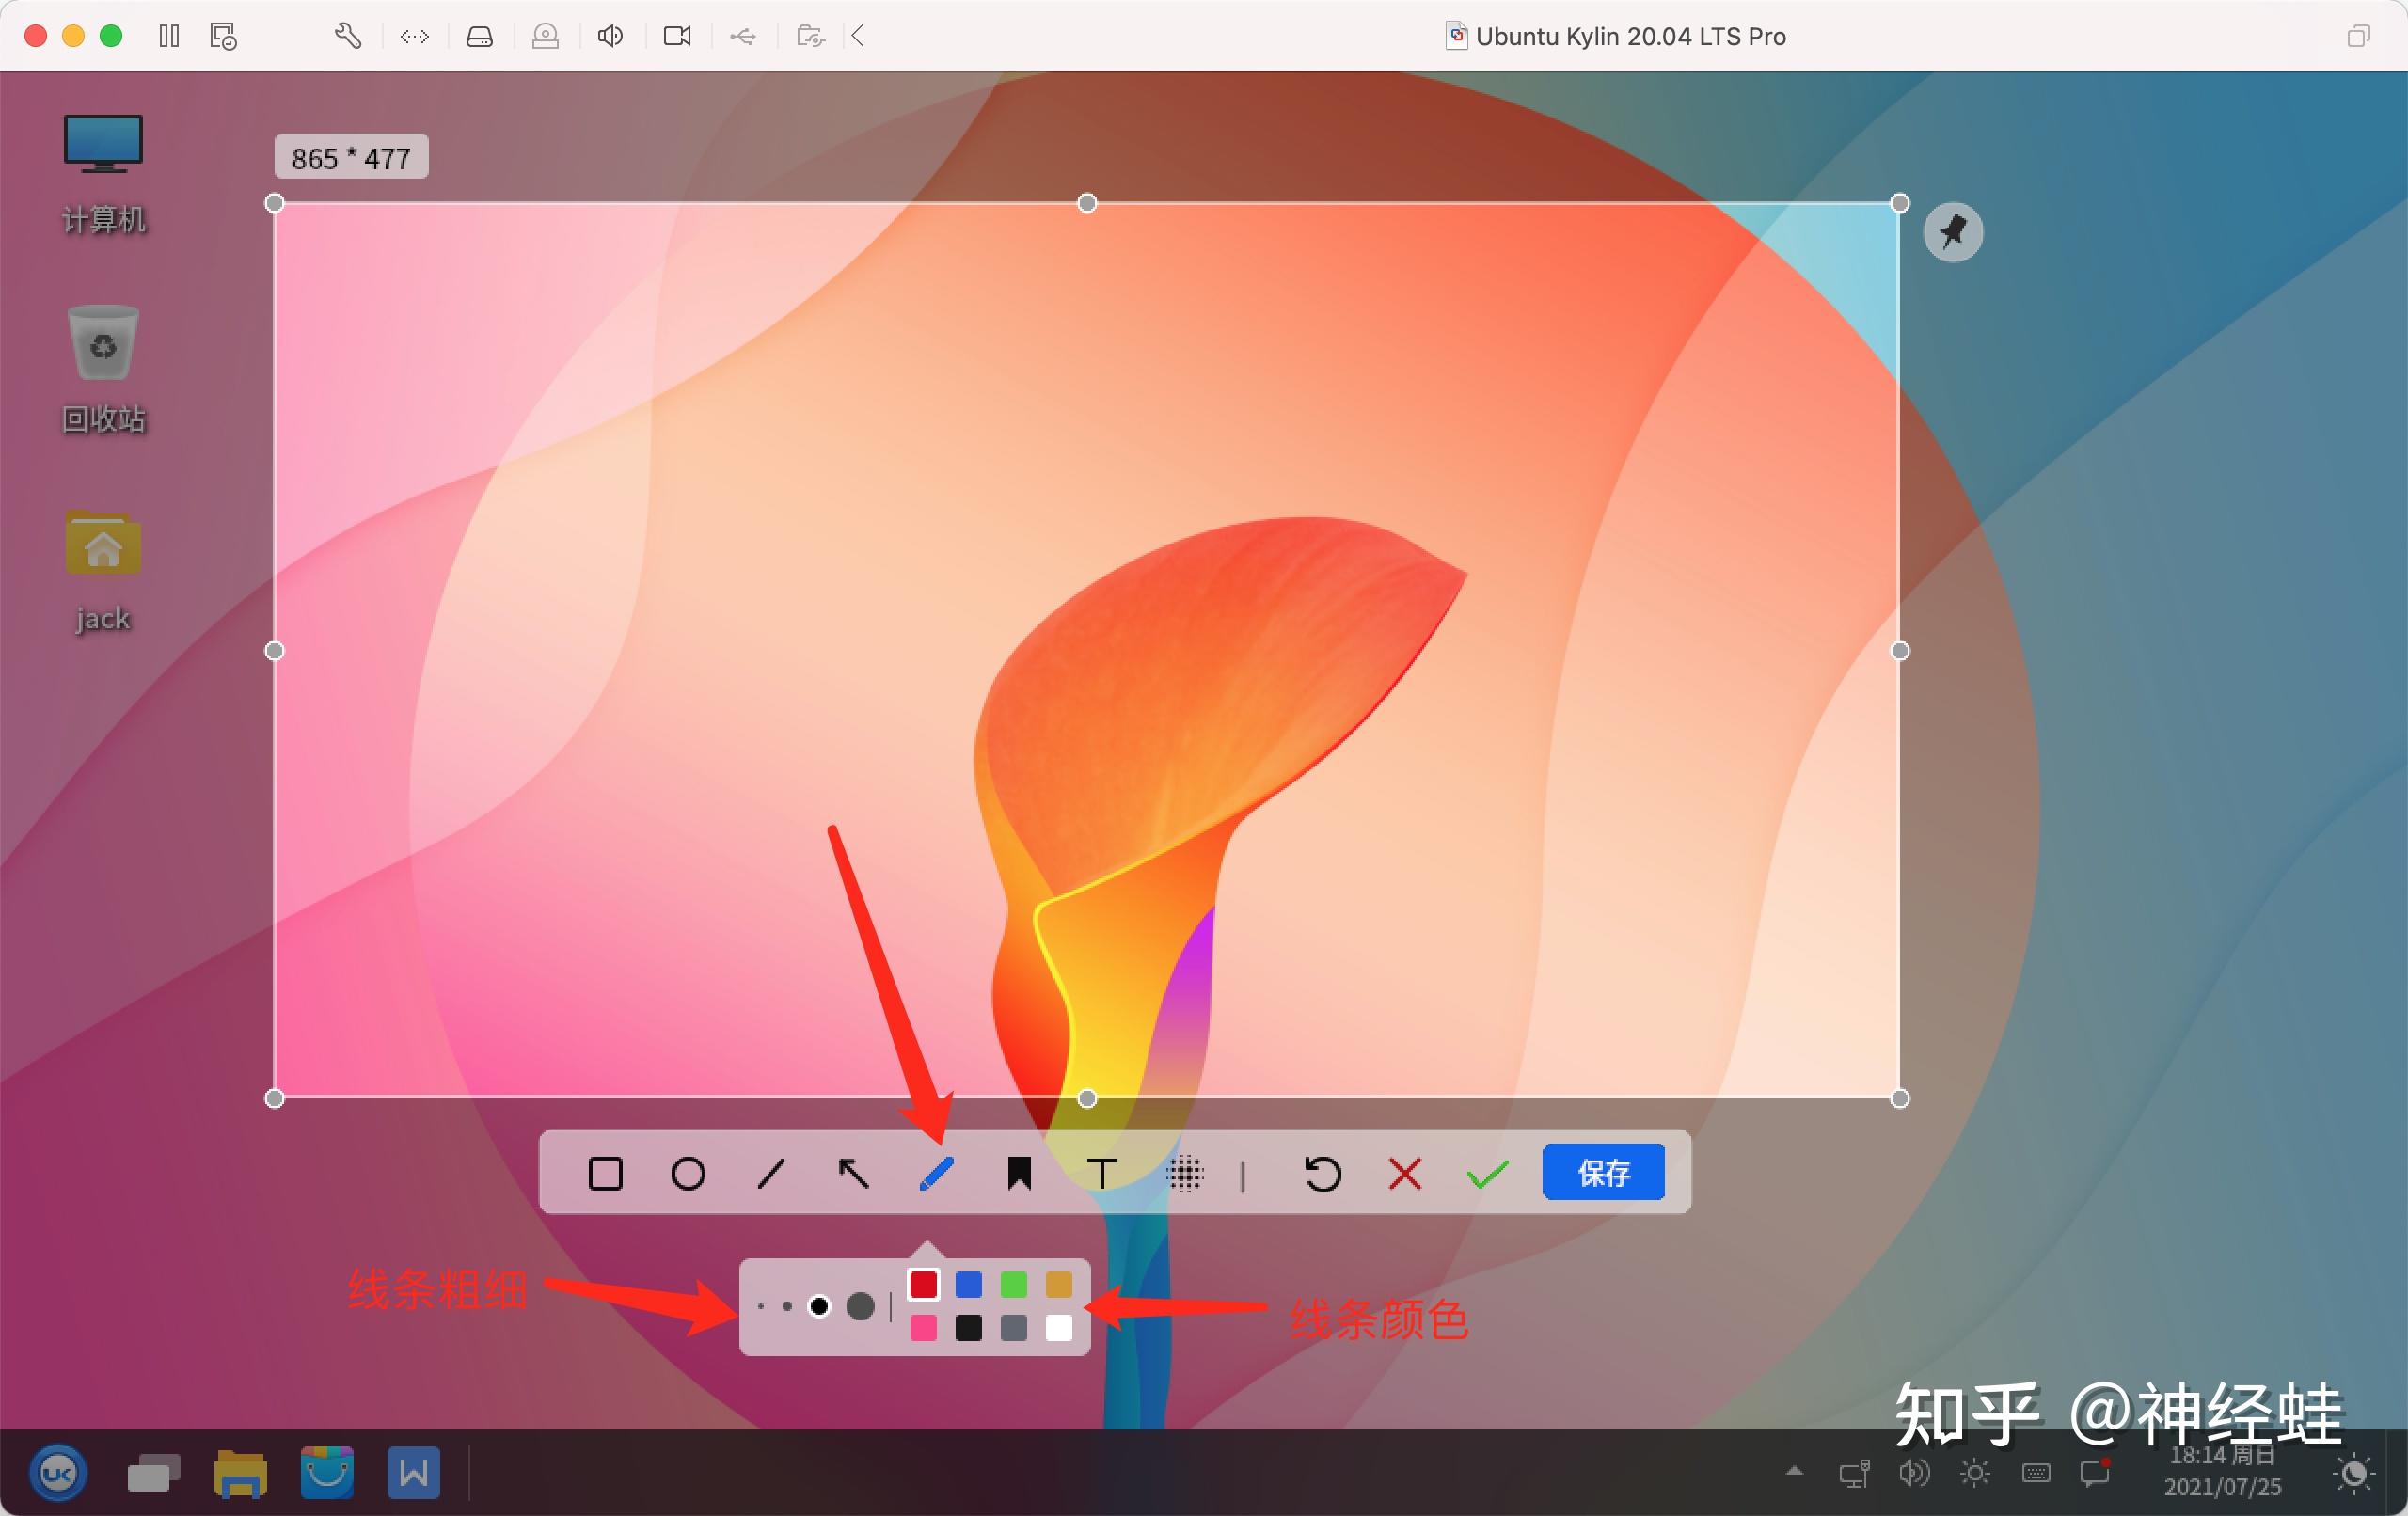
Task: Pick the blue line color swatch
Action: 968,1284
